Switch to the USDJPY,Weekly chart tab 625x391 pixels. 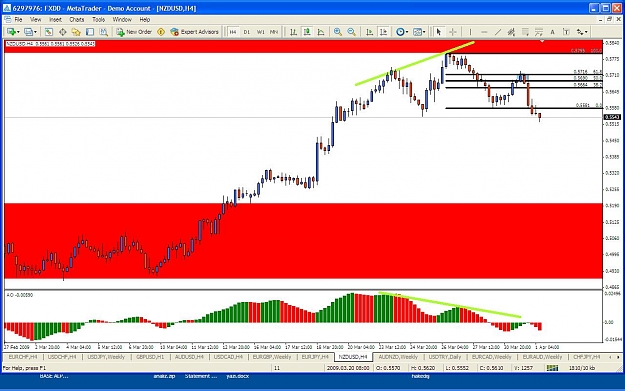click(x=106, y=357)
